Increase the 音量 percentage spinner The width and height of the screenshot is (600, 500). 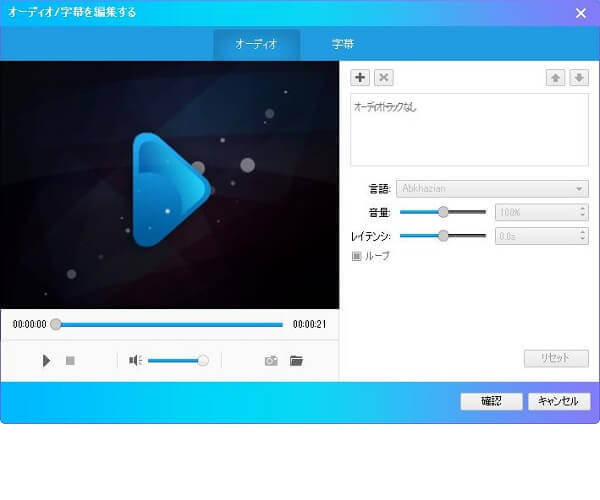point(582,208)
